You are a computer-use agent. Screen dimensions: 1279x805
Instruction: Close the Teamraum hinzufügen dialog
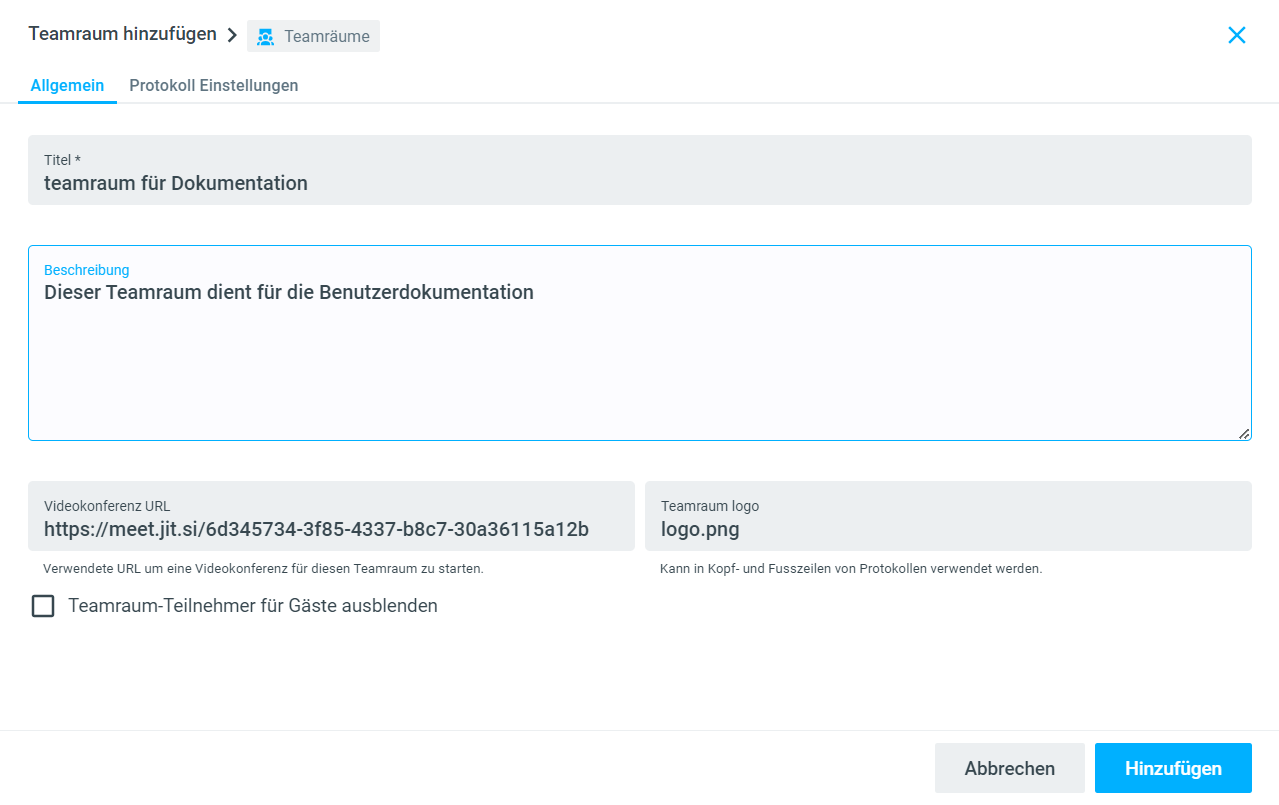click(1236, 35)
